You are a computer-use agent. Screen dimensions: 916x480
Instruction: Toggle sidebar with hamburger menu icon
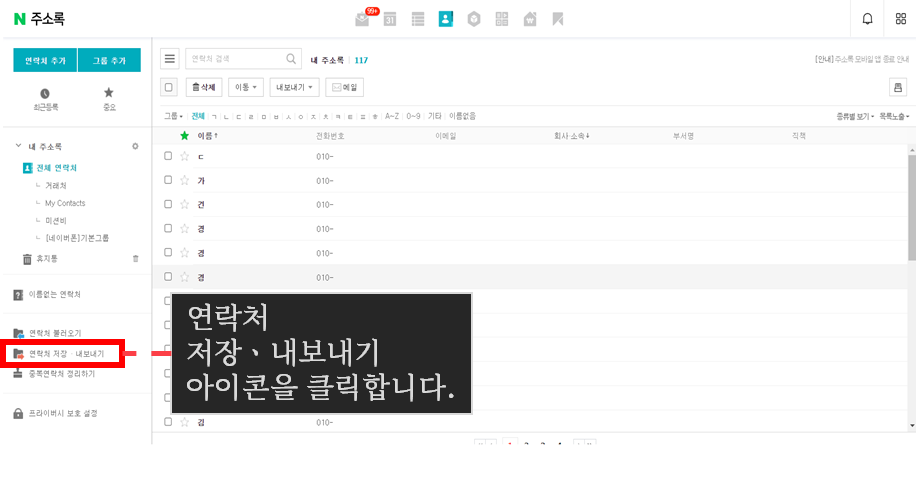[x=169, y=58]
